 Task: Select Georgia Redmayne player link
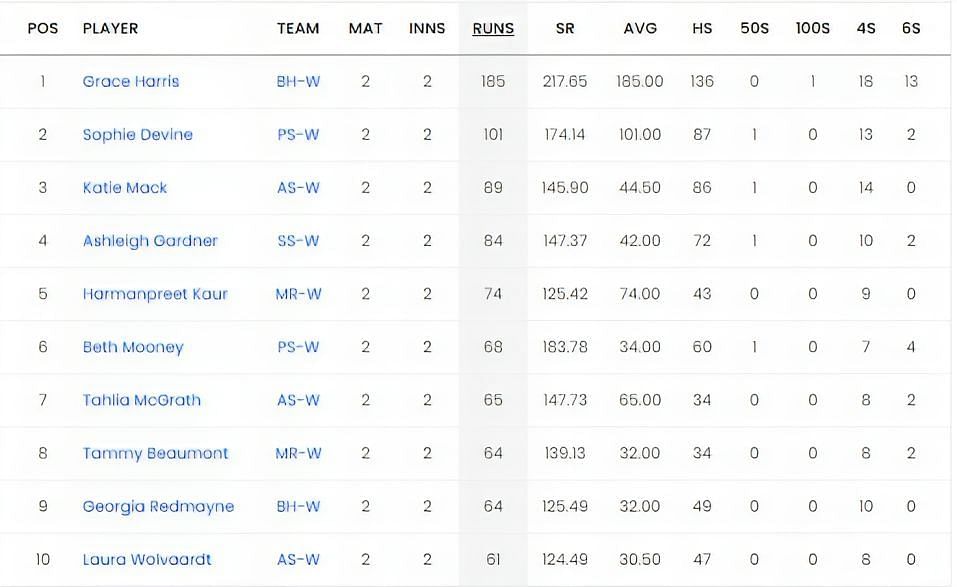tap(158, 506)
